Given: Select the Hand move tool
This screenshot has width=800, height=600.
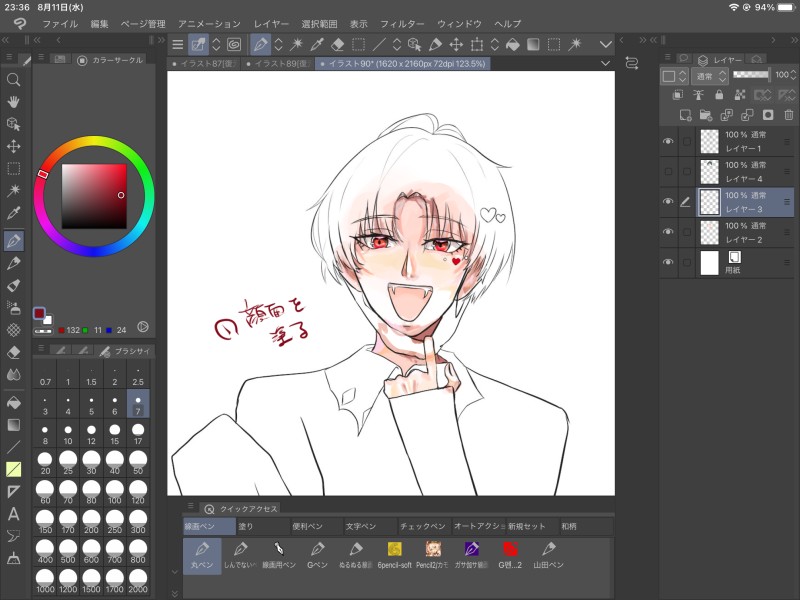Looking at the screenshot, I should pyautogui.click(x=14, y=102).
